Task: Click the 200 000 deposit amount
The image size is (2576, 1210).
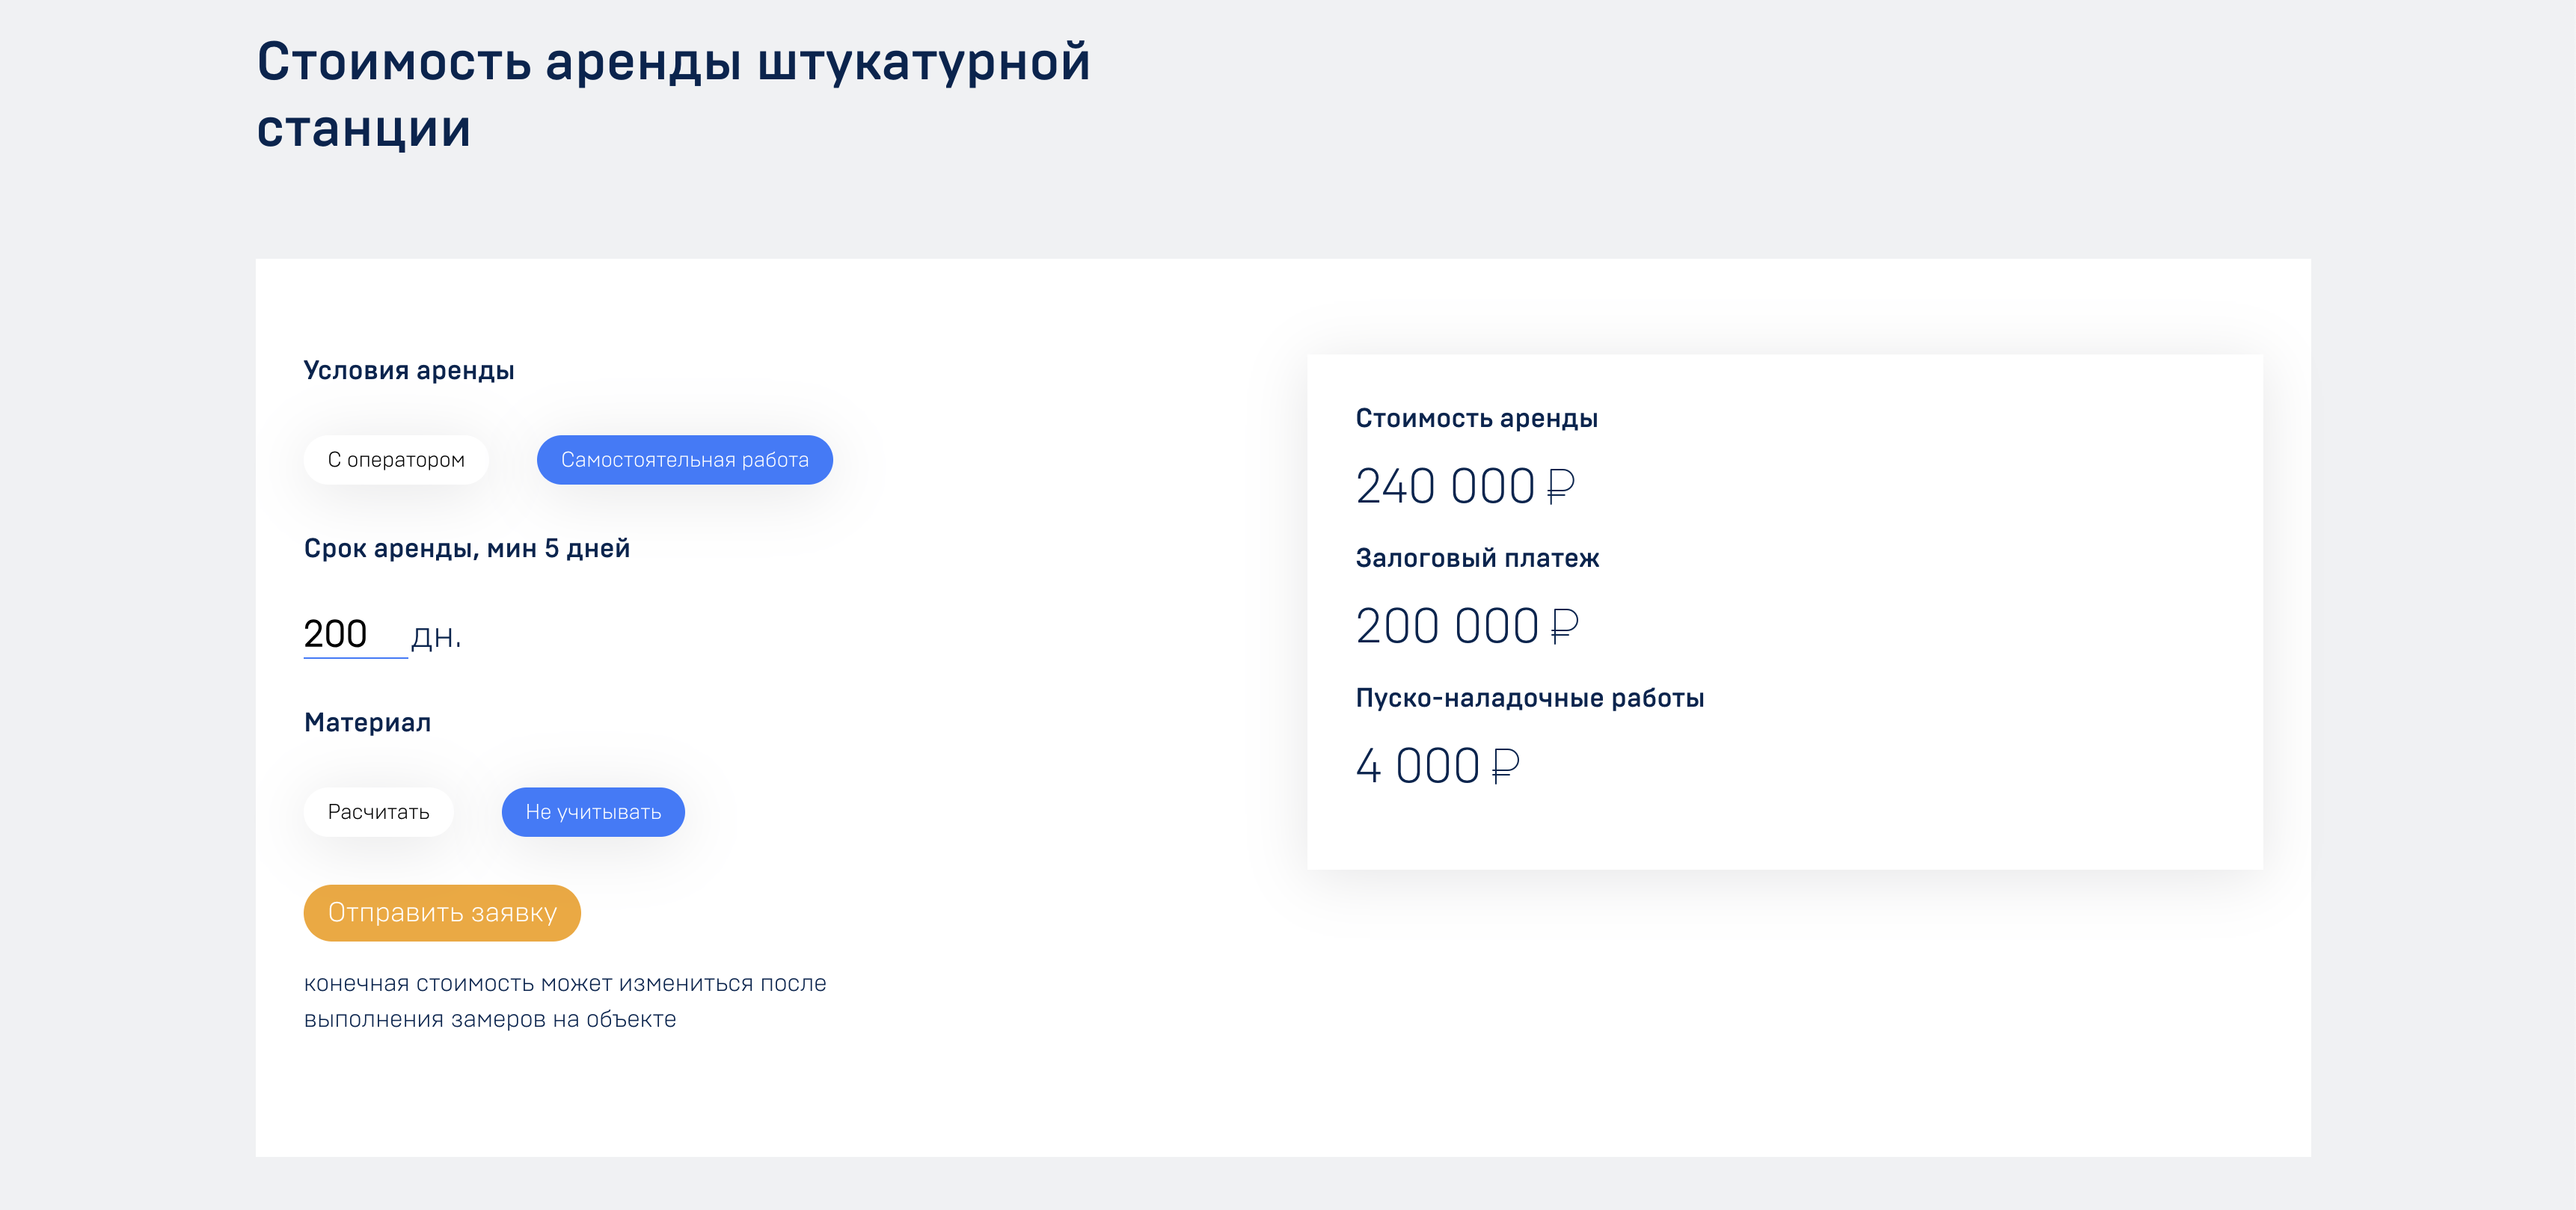Action: coord(1446,627)
